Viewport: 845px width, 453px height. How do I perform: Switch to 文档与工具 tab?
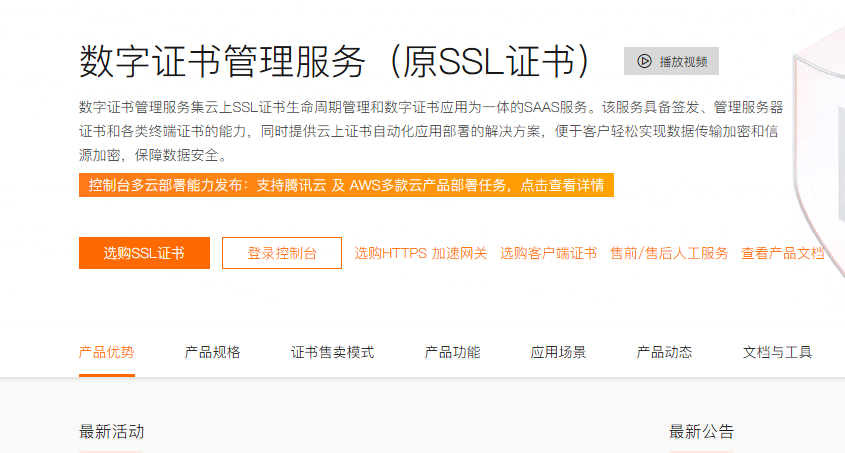(x=777, y=352)
